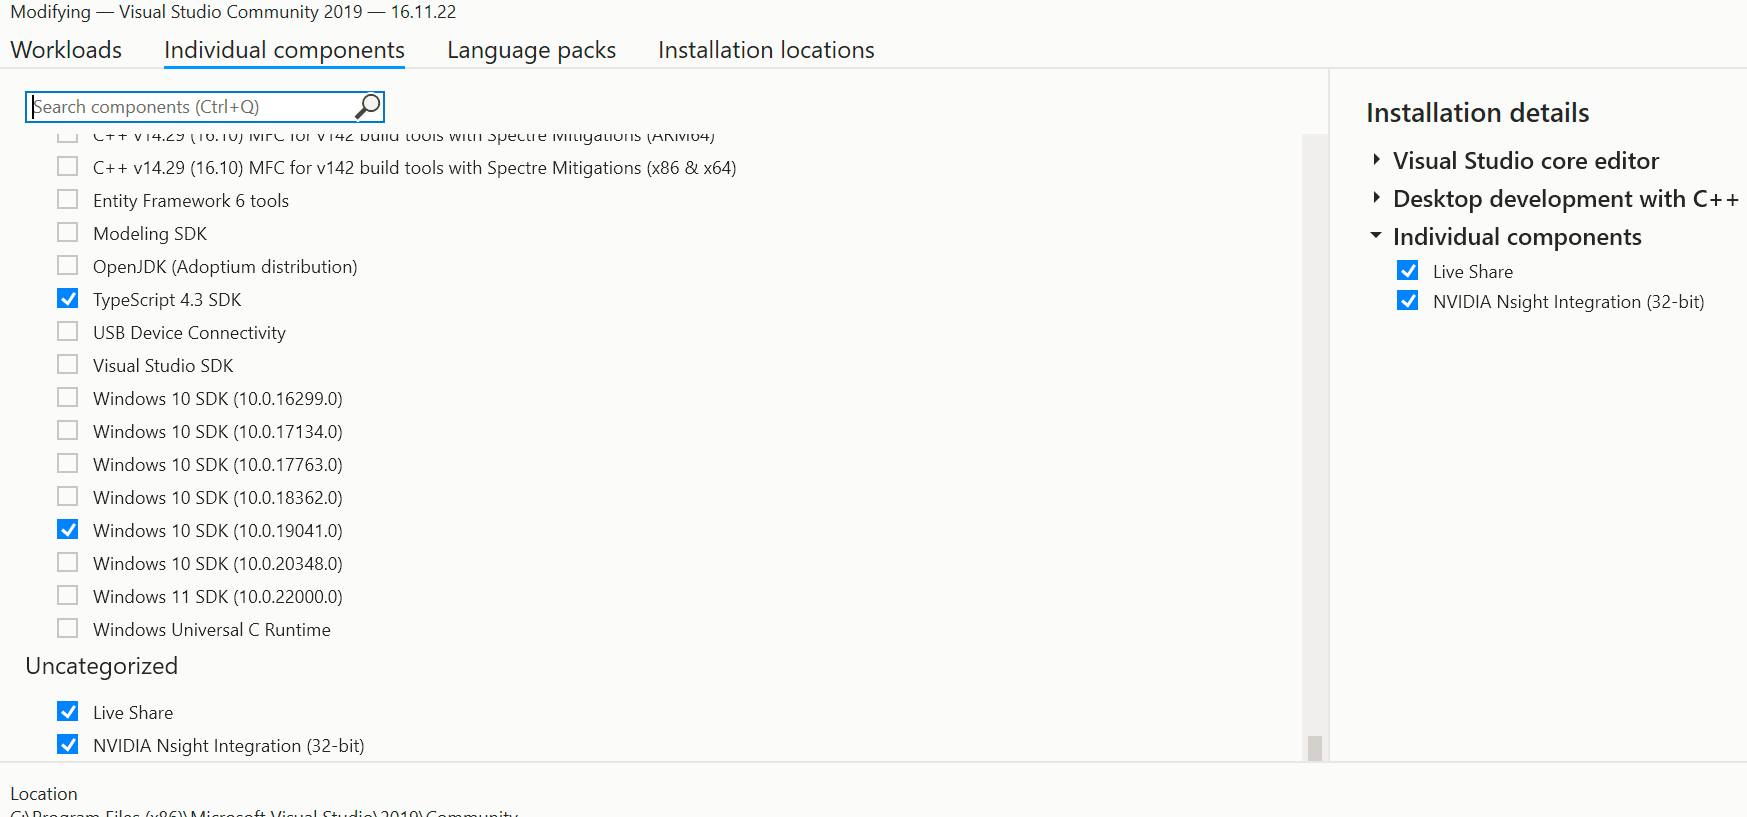Click the component list scrollbar thumb
Image resolution: width=1747 pixels, height=817 pixels.
[x=1315, y=748]
